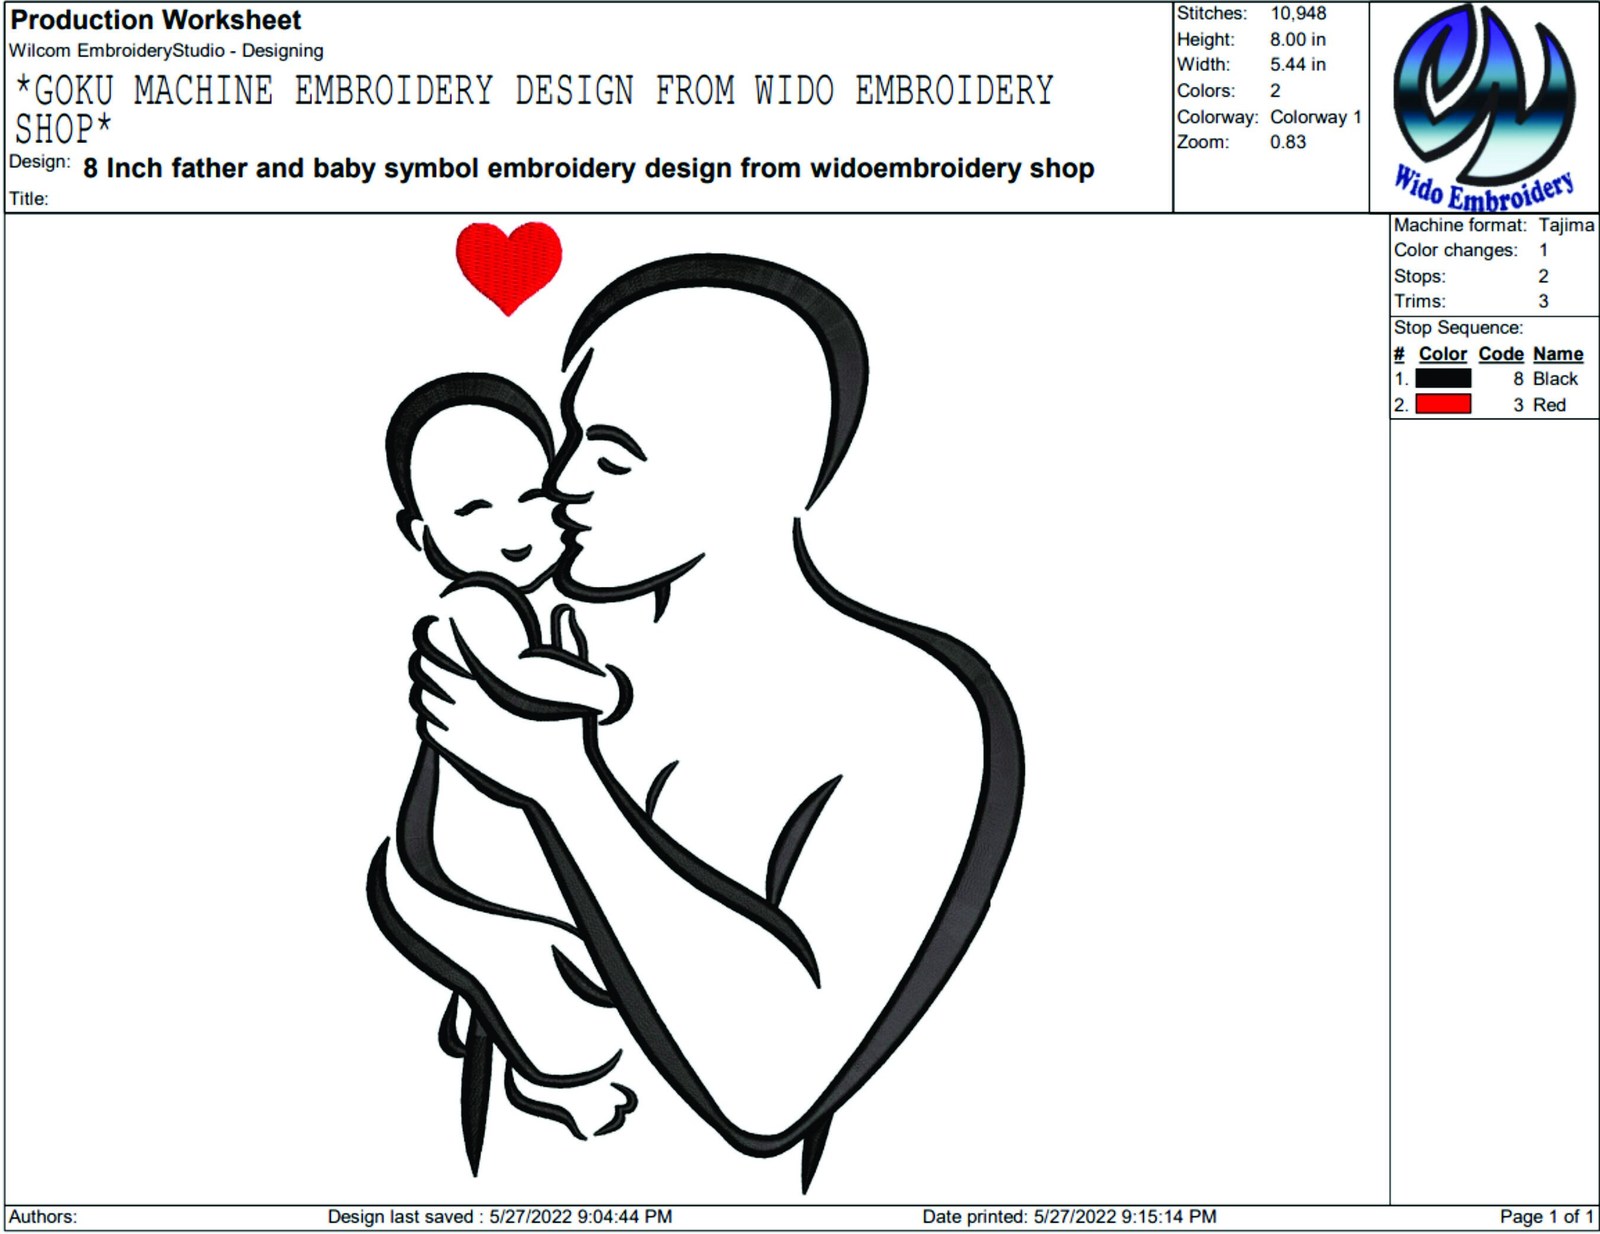Click the 'Color' column header
Viewport: 1600px width, 1234px height.
tap(1443, 354)
